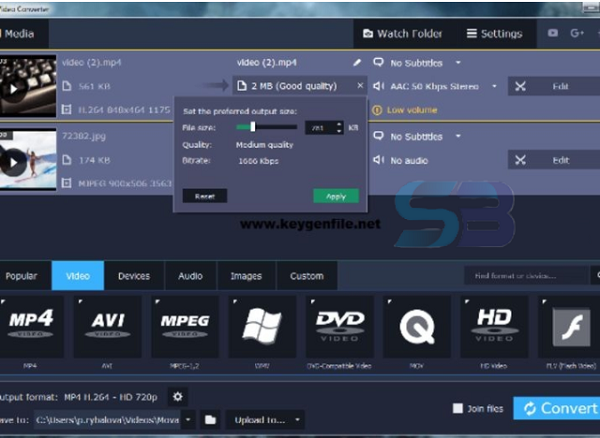This screenshot has height=438, width=600.
Task: Select the DVD-Compatible Video format icon
Action: 339,327
